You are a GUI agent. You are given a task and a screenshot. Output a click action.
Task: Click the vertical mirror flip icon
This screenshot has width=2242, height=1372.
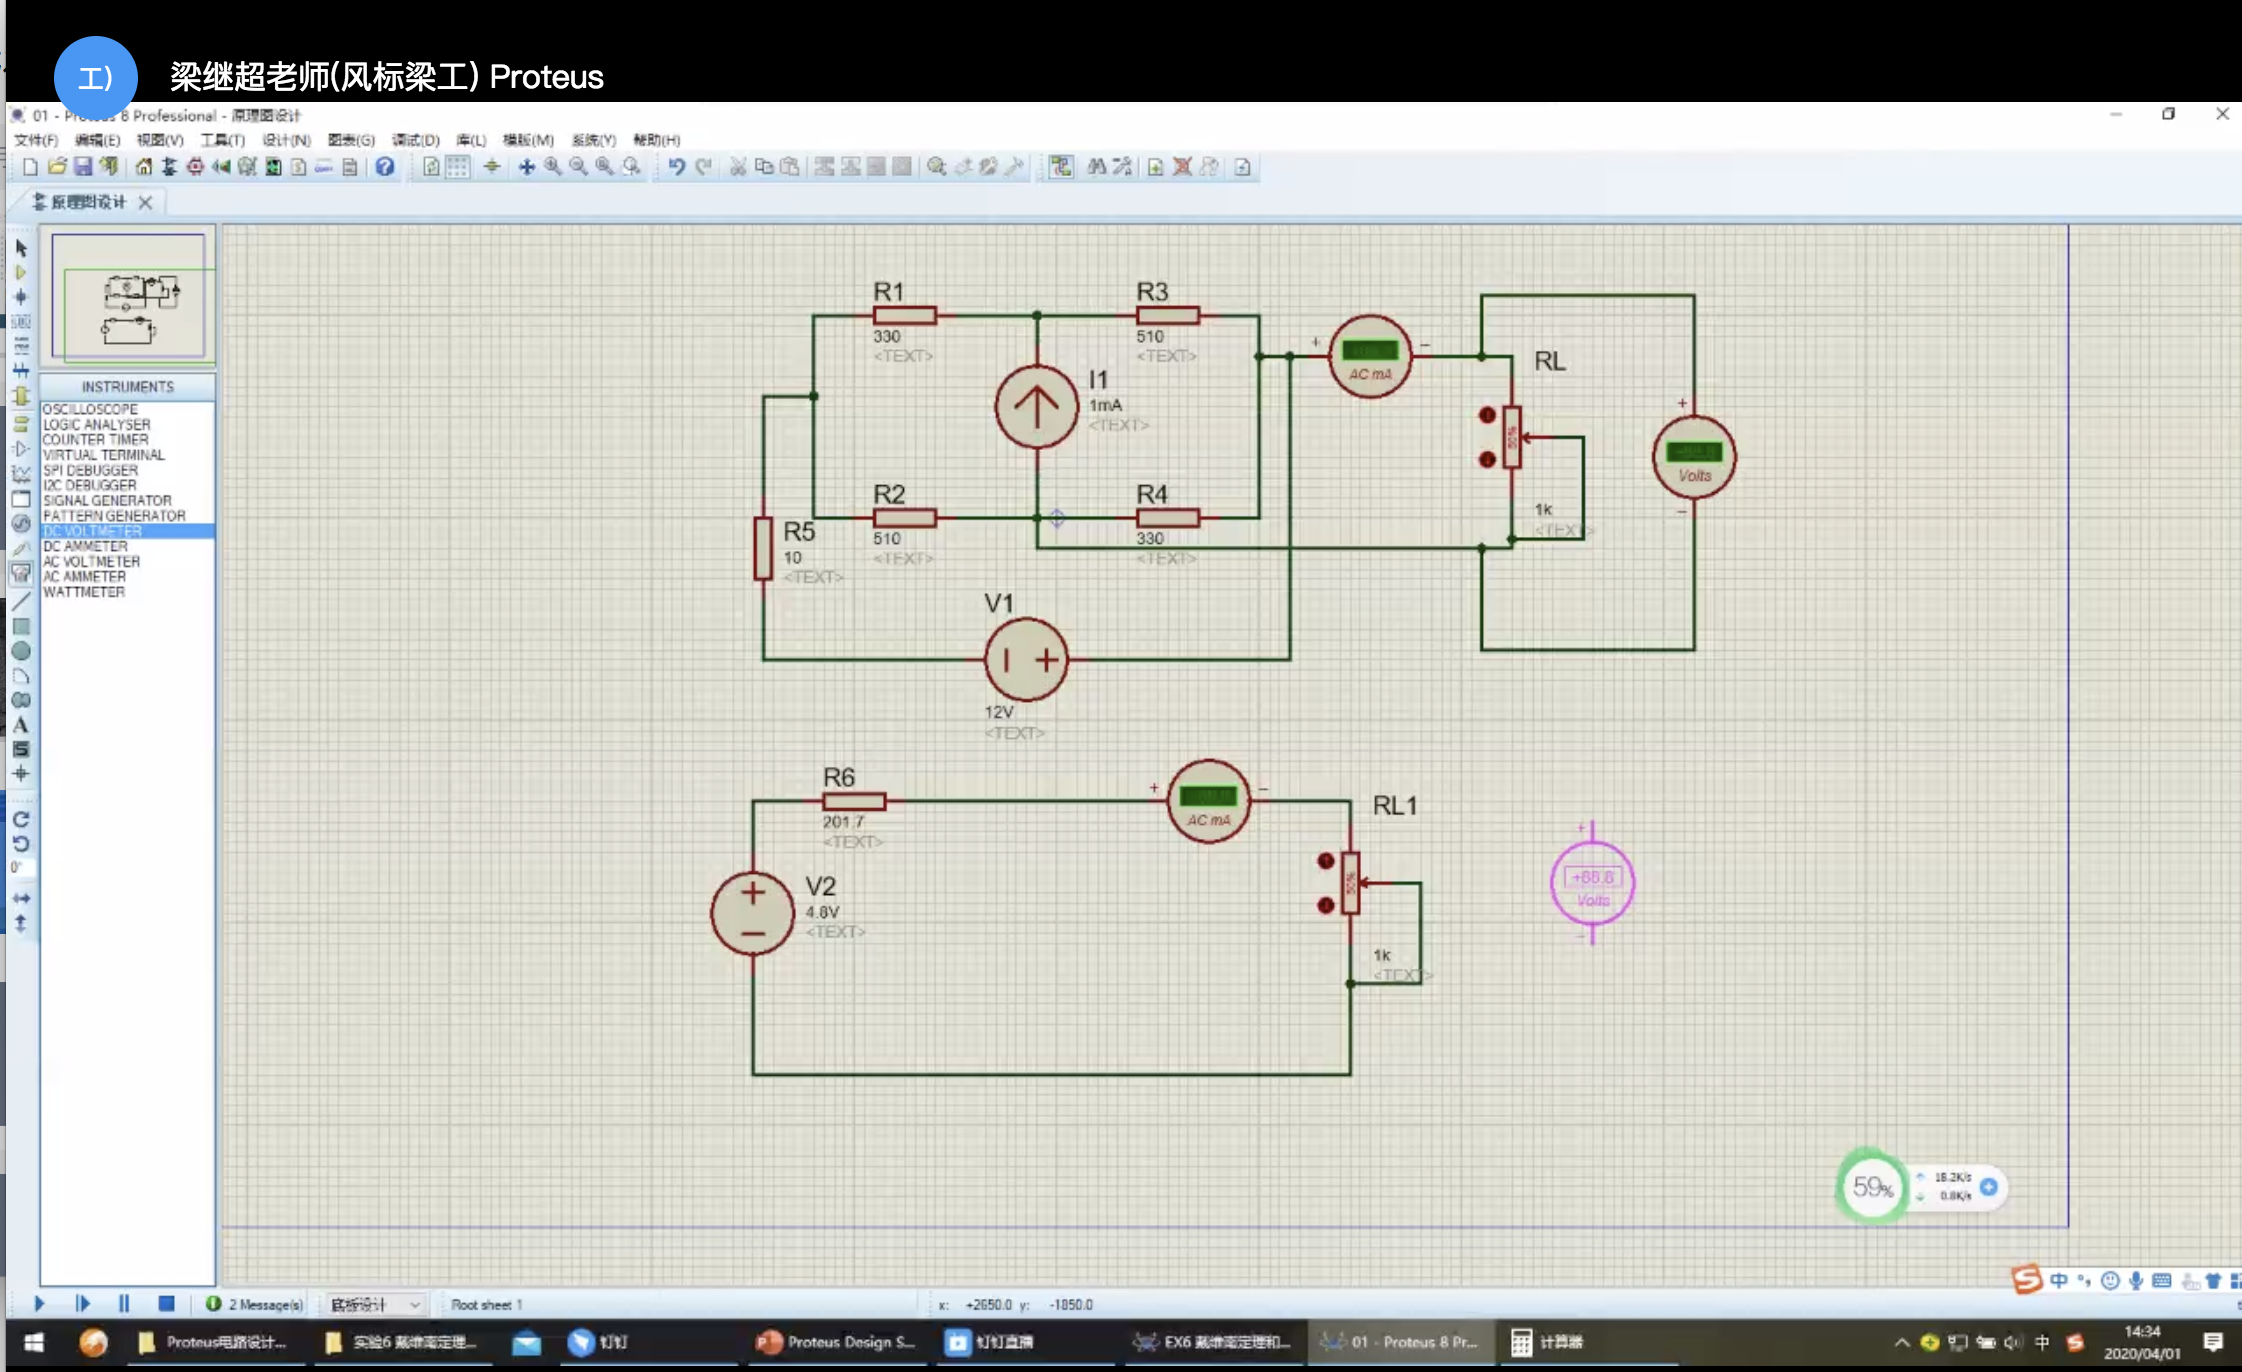tap(21, 923)
